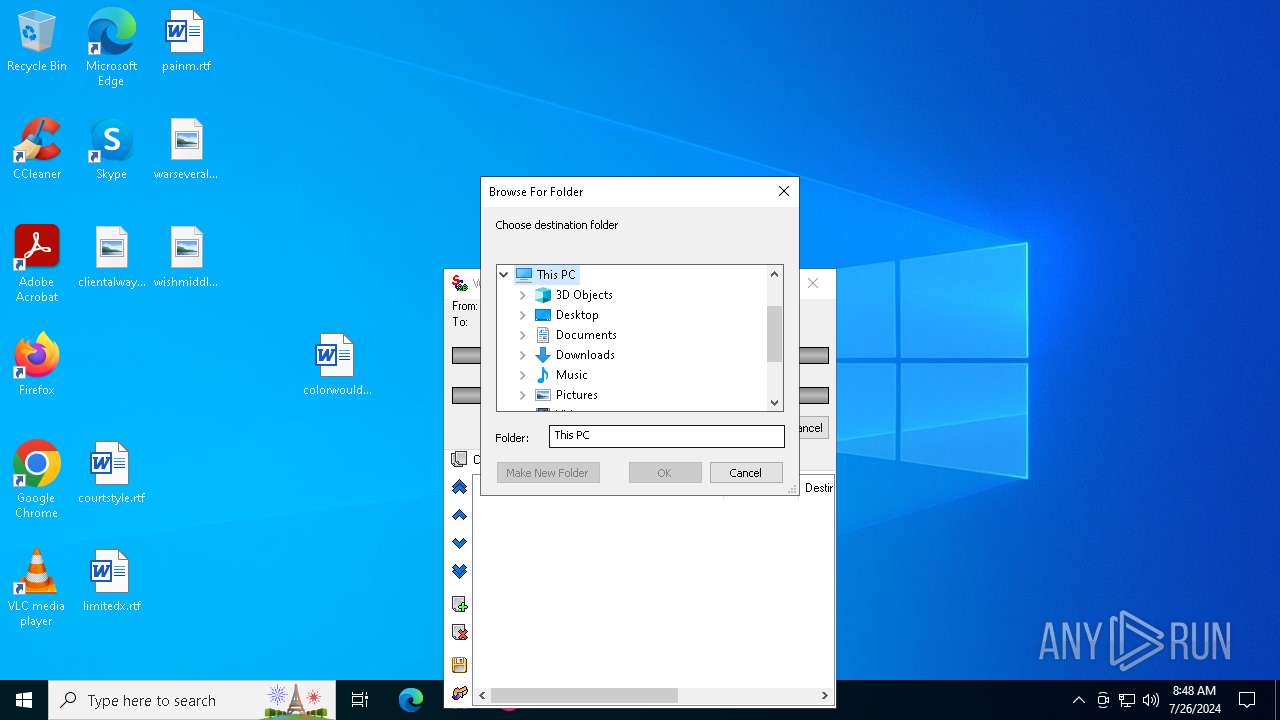This screenshot has width=1280, height=720.
Task: Select the wishmiddl image file on desktop
Action: [x=186, y=258]
